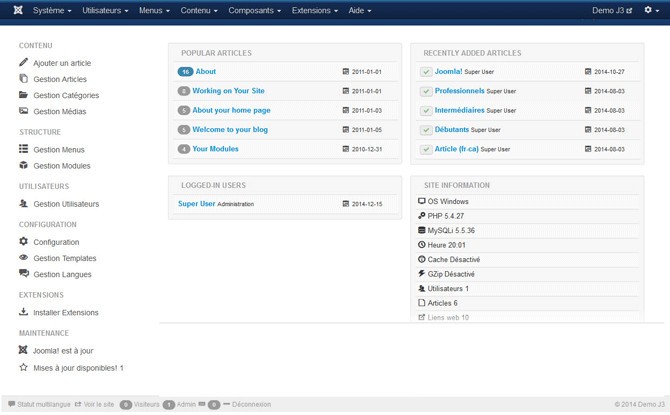Click the folder icon beside Gestion Catégories

[24, 95]
